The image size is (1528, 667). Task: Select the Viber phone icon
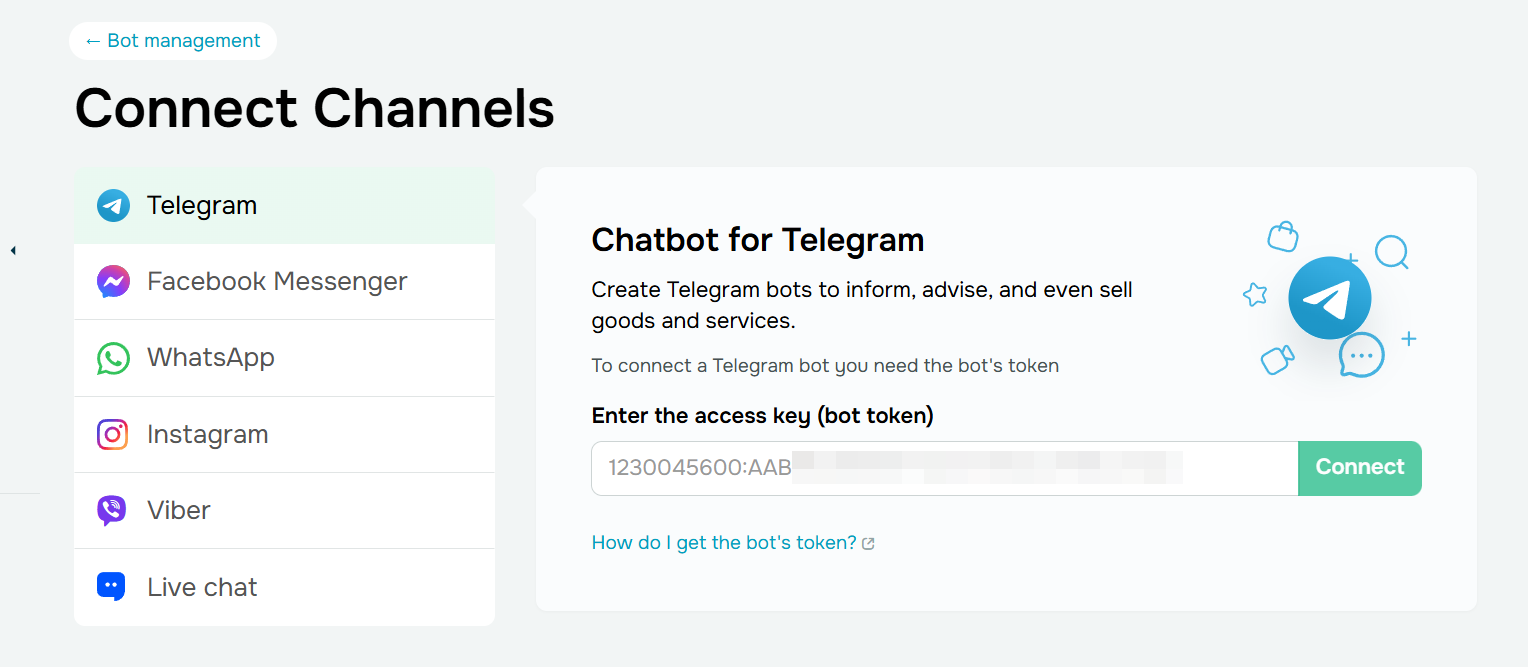point(113,510)
